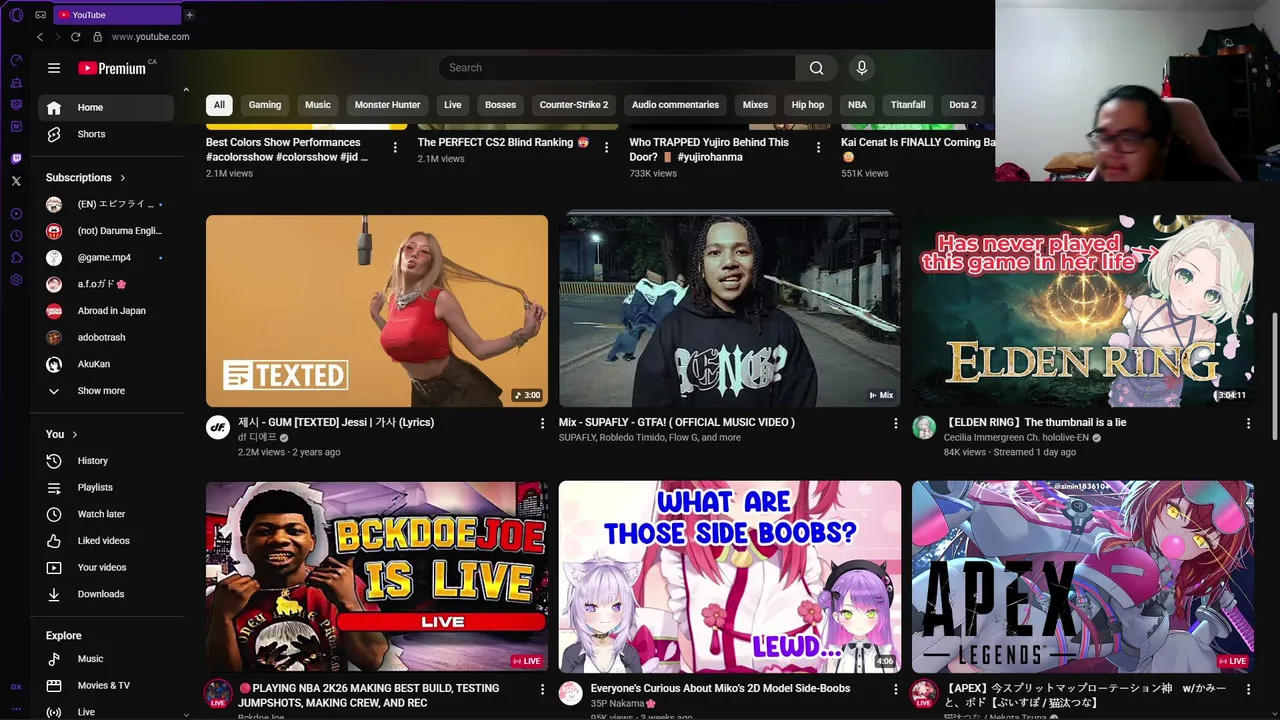The height and width of the screenshot is (720, 1280).
Task: Open X (Twitter) panel in sidebar
Action: point(16,181)
